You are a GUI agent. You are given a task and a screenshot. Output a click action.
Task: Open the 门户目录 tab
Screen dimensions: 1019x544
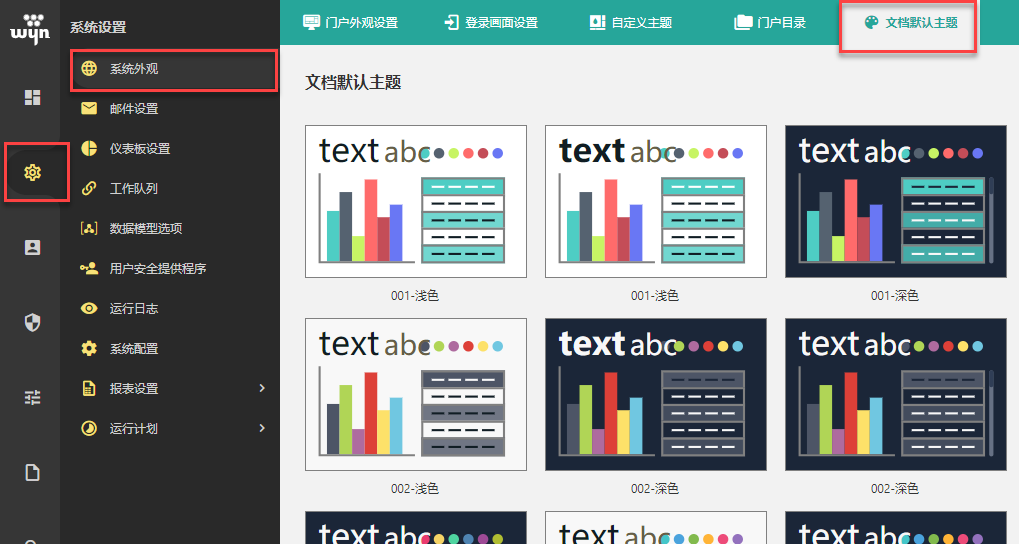coord(770,22)
